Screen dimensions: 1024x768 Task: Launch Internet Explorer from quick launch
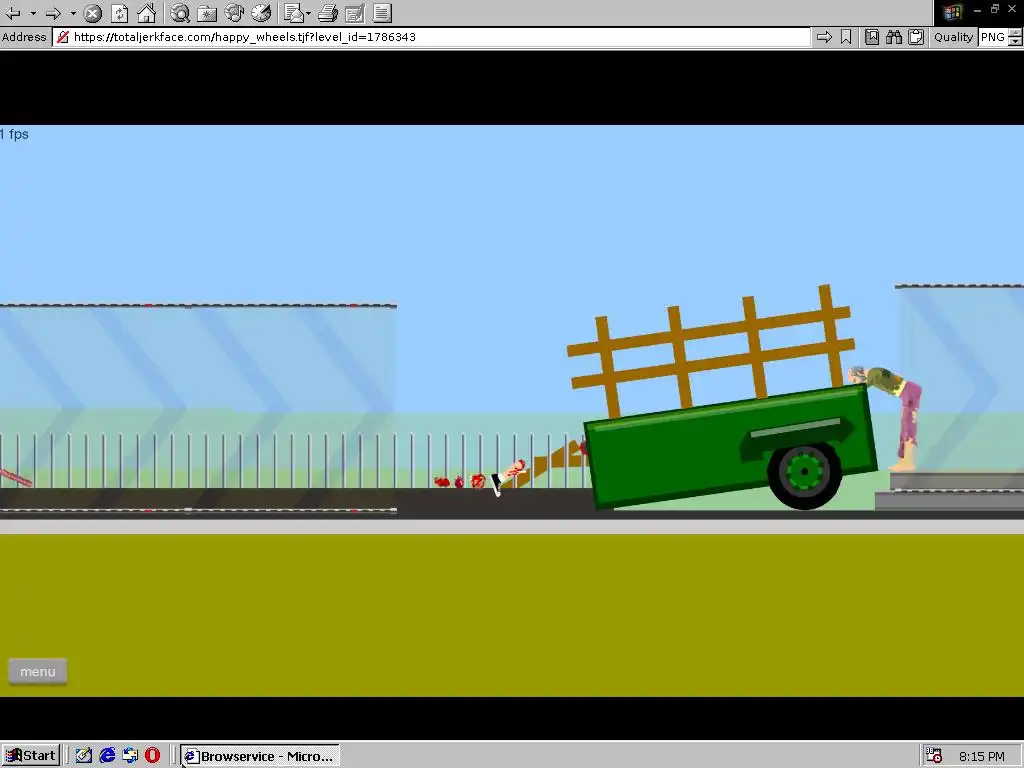pos(107,756)
